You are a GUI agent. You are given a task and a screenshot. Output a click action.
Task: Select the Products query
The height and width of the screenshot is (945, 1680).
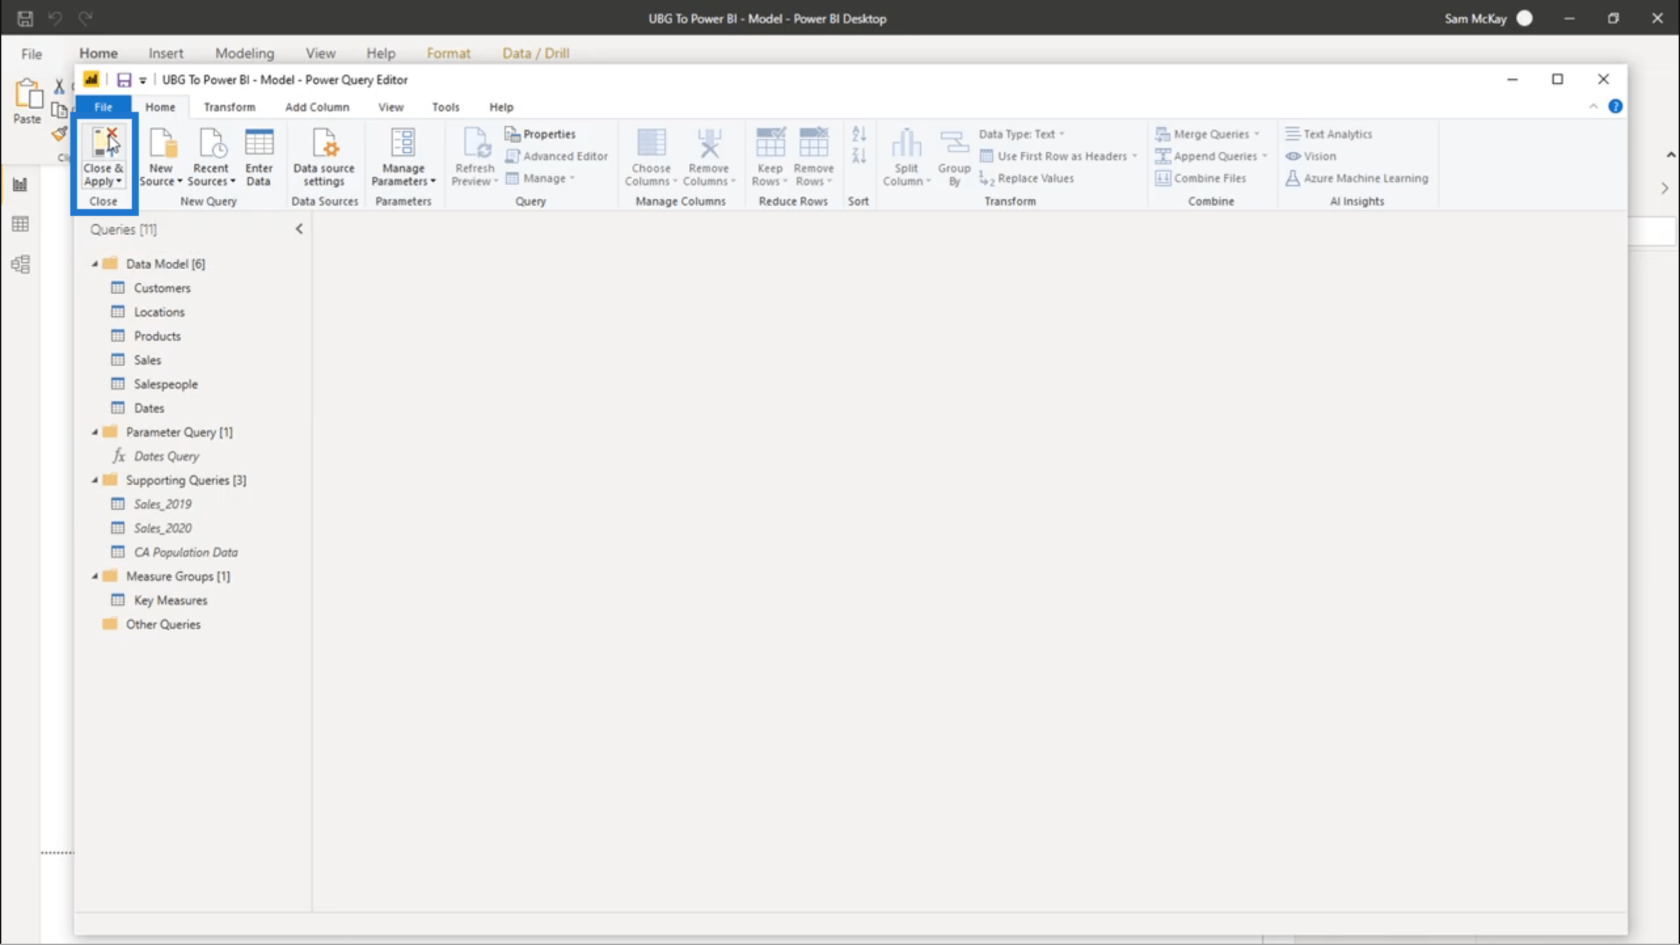(x=157, y=336)
